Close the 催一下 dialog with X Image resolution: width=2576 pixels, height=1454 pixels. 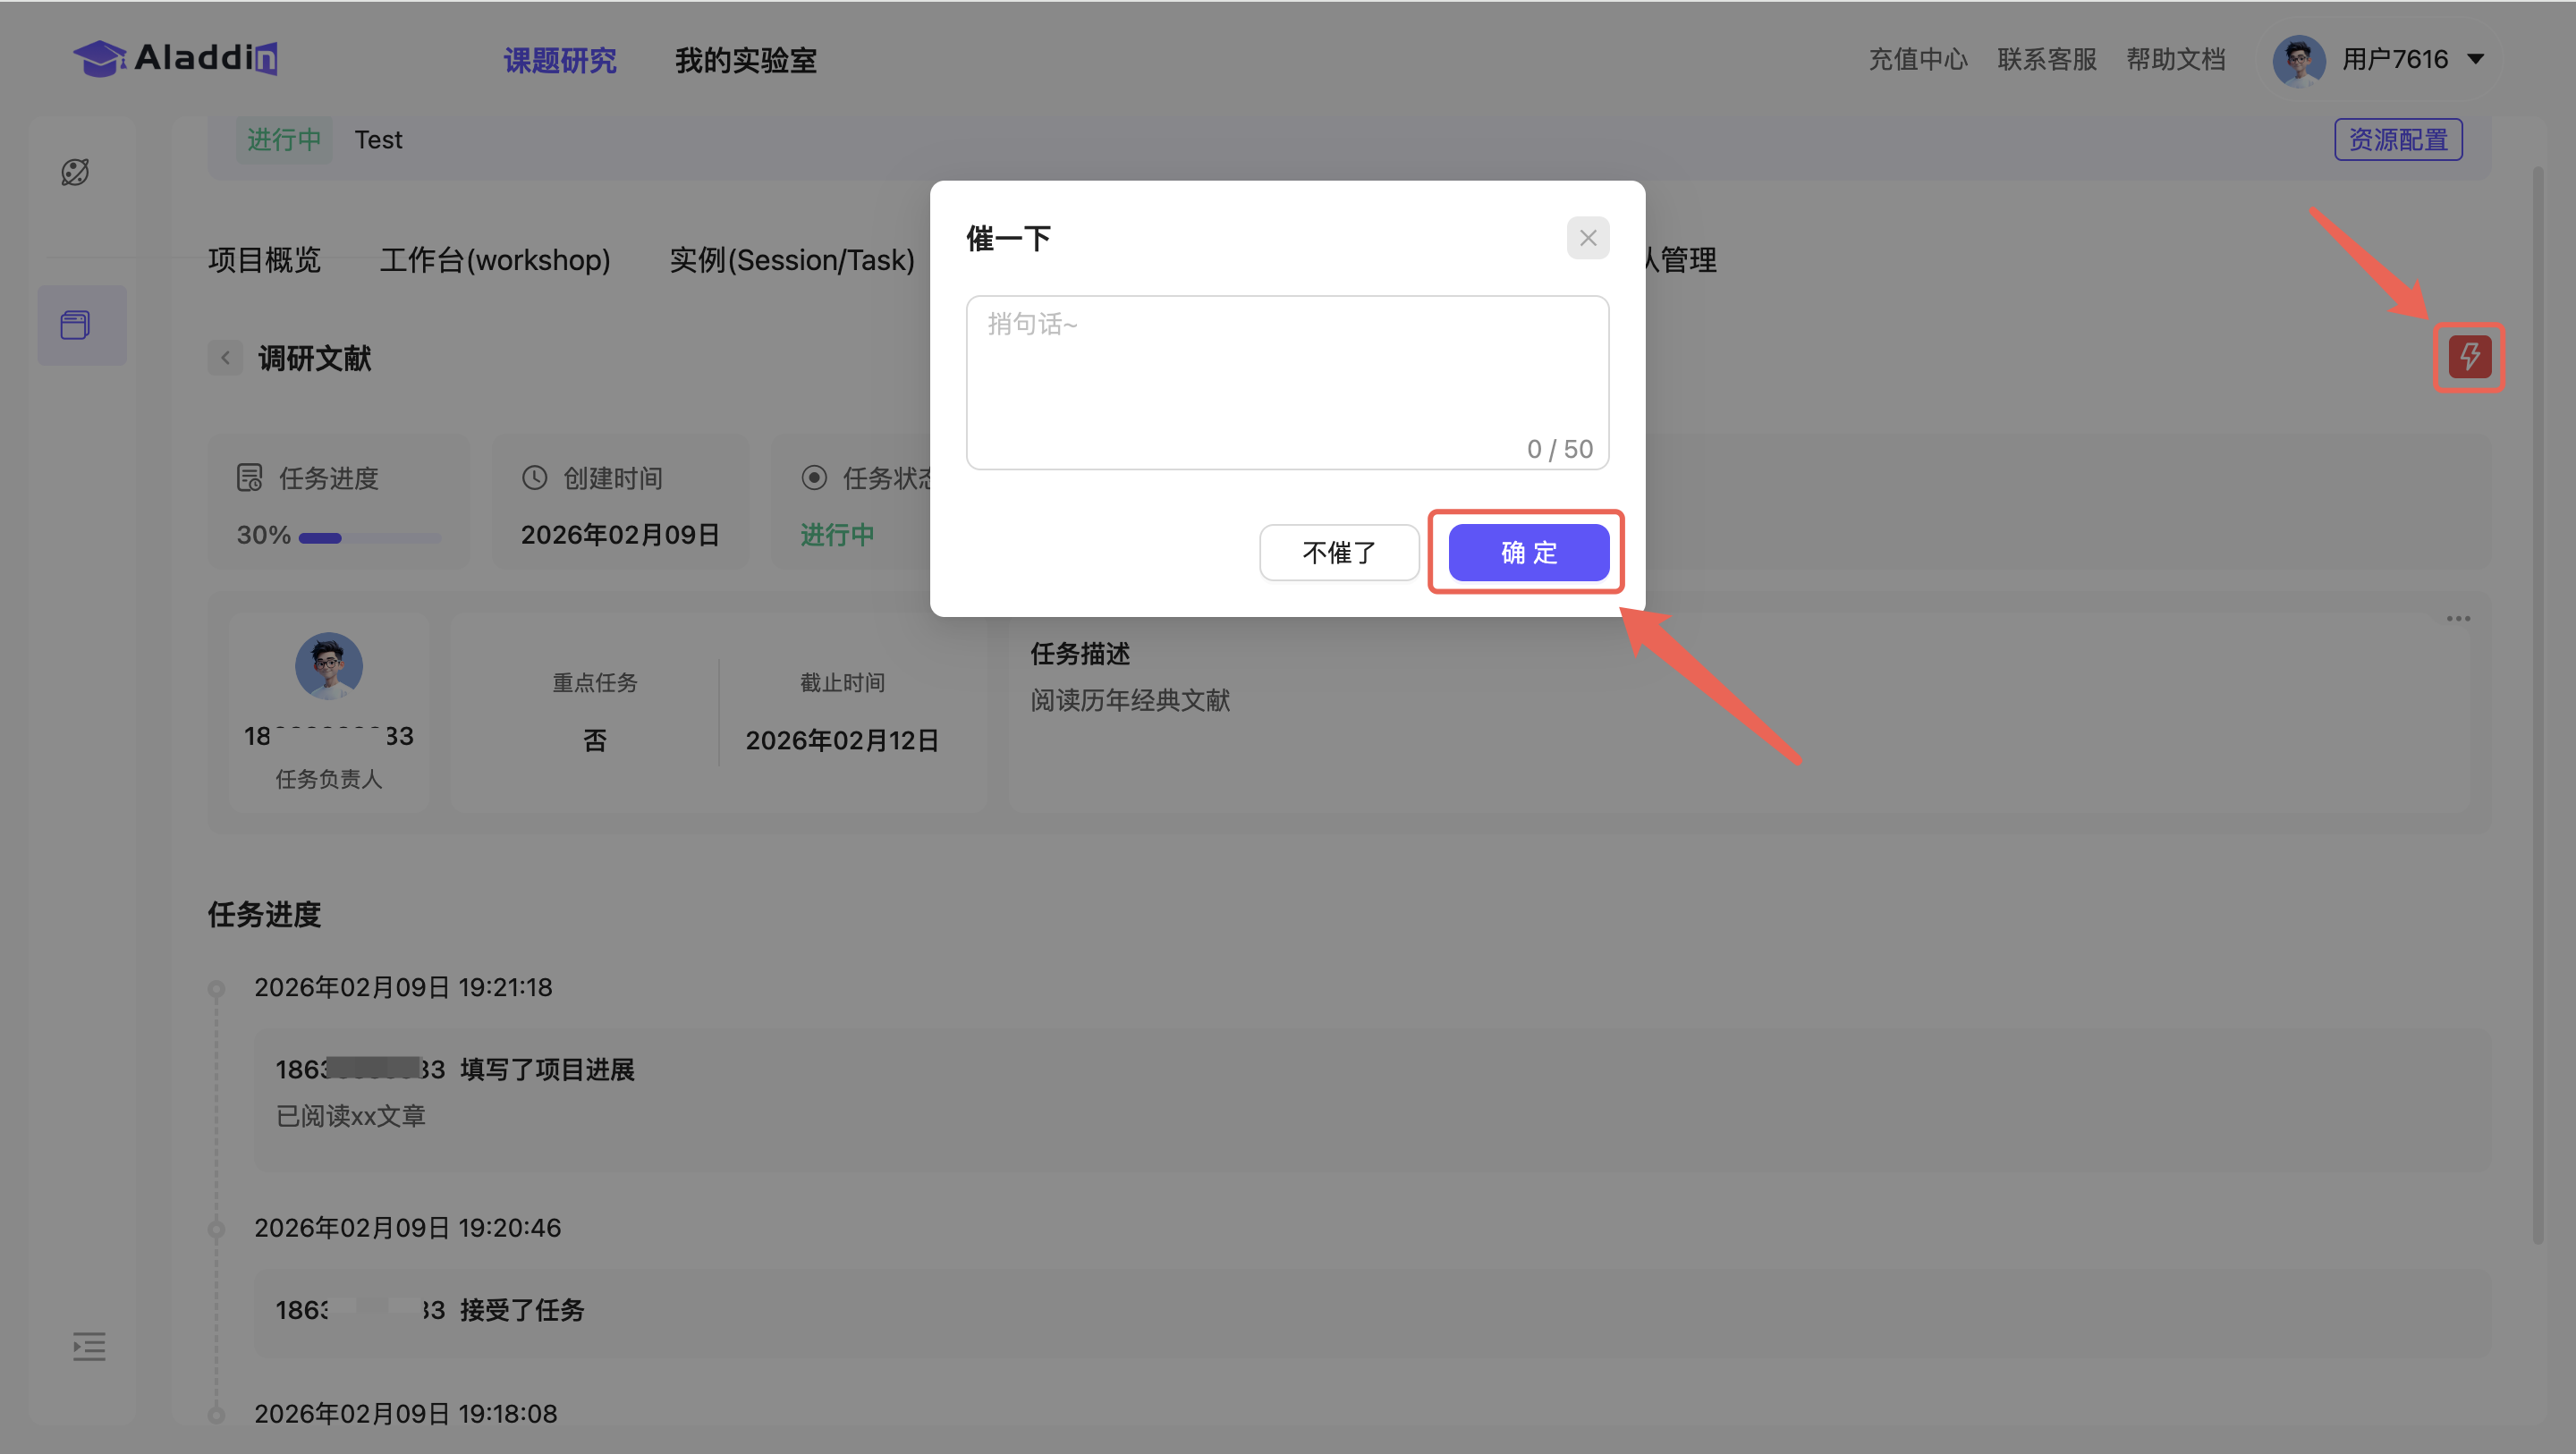pyautogui.click(x=1587, y=238)
